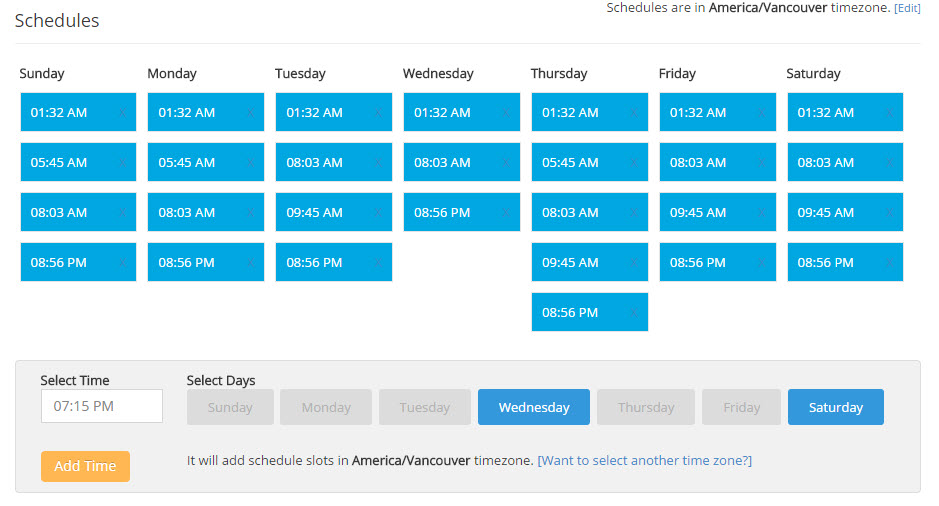Delete Friday 08:03 AM slot X icon
The width and height of the screenshot is (939, 506).
coord(761,163)
